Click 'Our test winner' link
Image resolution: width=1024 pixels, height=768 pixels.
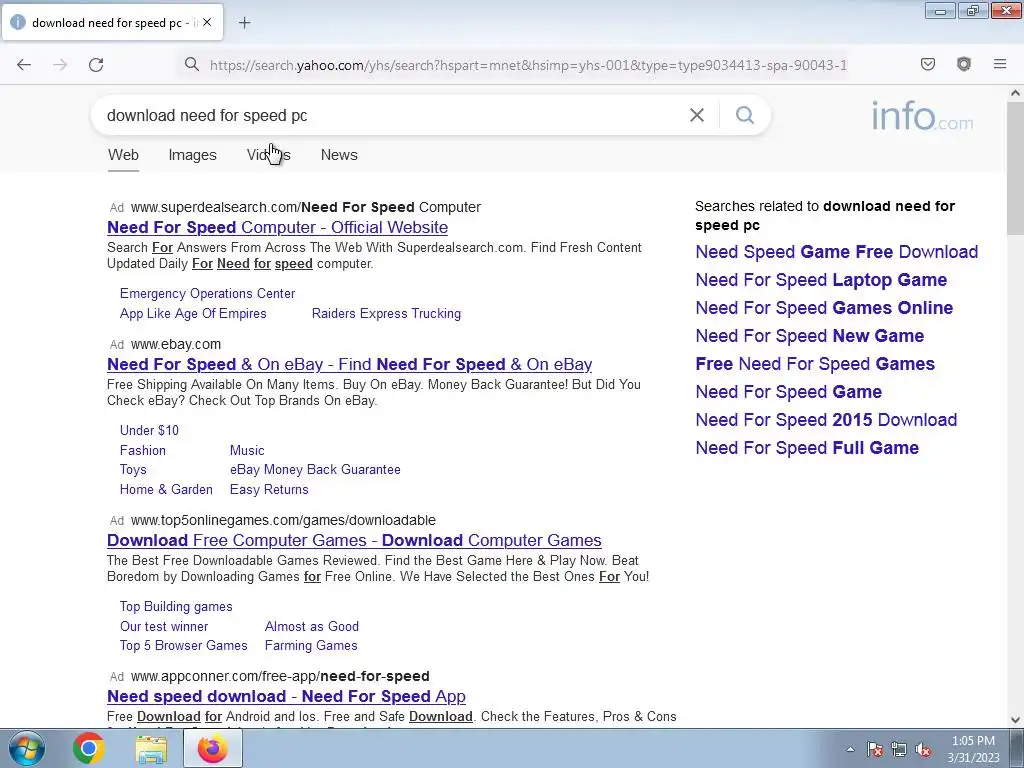164,626
